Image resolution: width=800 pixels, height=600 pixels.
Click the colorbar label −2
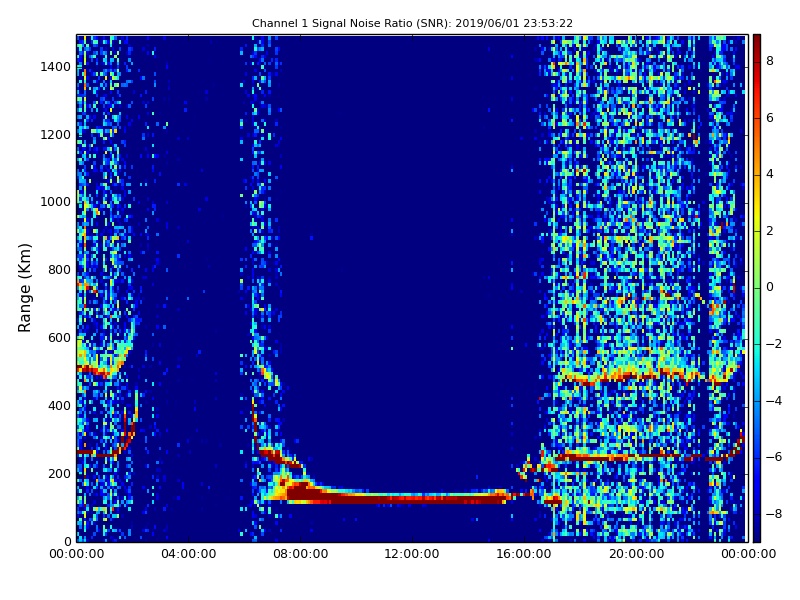click(774, 344)
